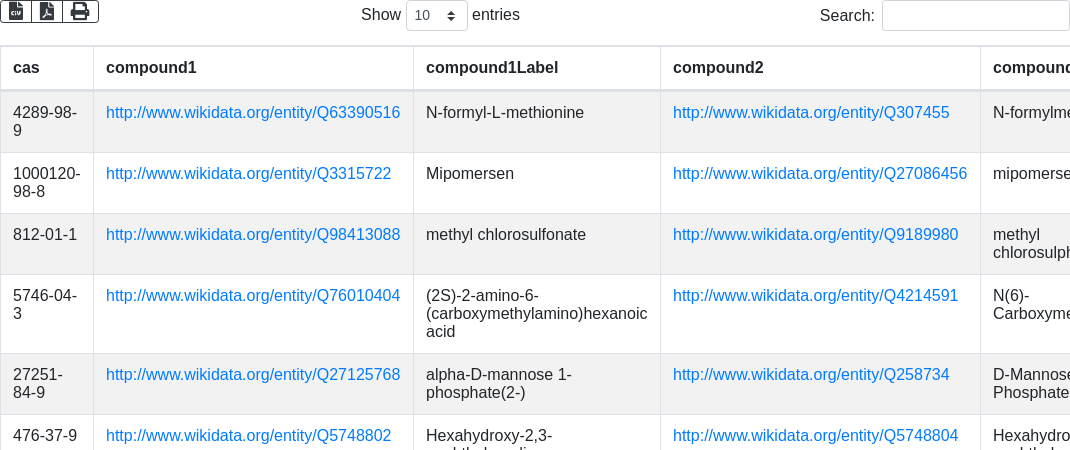Open the Q76010404 Wikidata link
The height and width of the screenshot is (450, 1070).
click(253, 296)
